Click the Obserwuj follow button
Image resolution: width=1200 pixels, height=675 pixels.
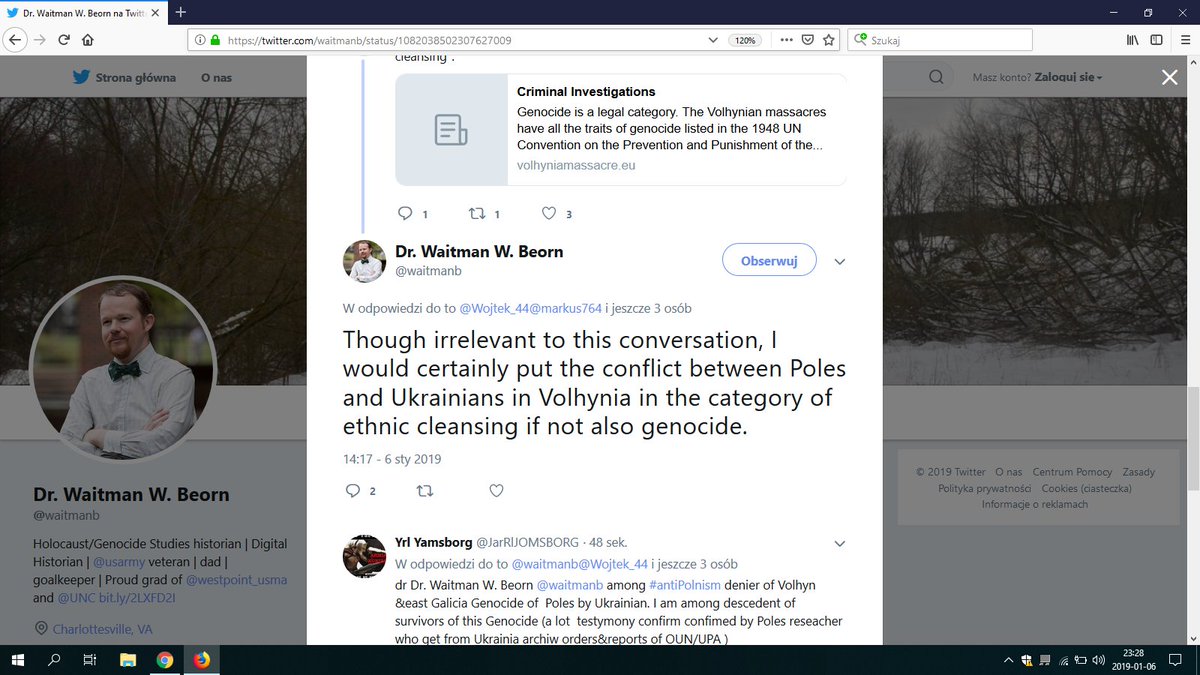click(769, 261)
